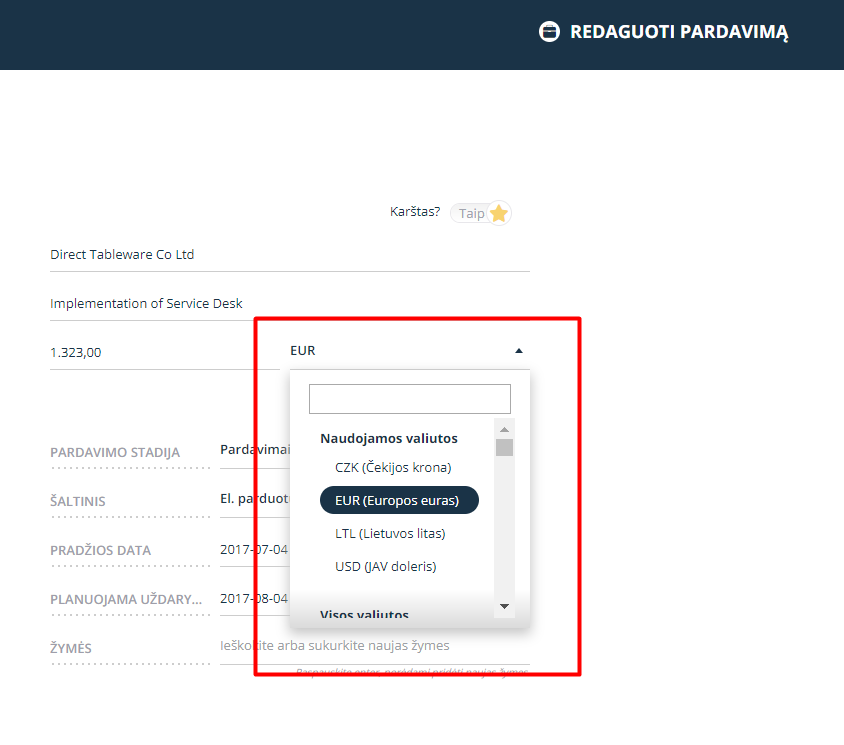
Task: Click the planned closing date 2017-08-04
Action: [254, 599]
